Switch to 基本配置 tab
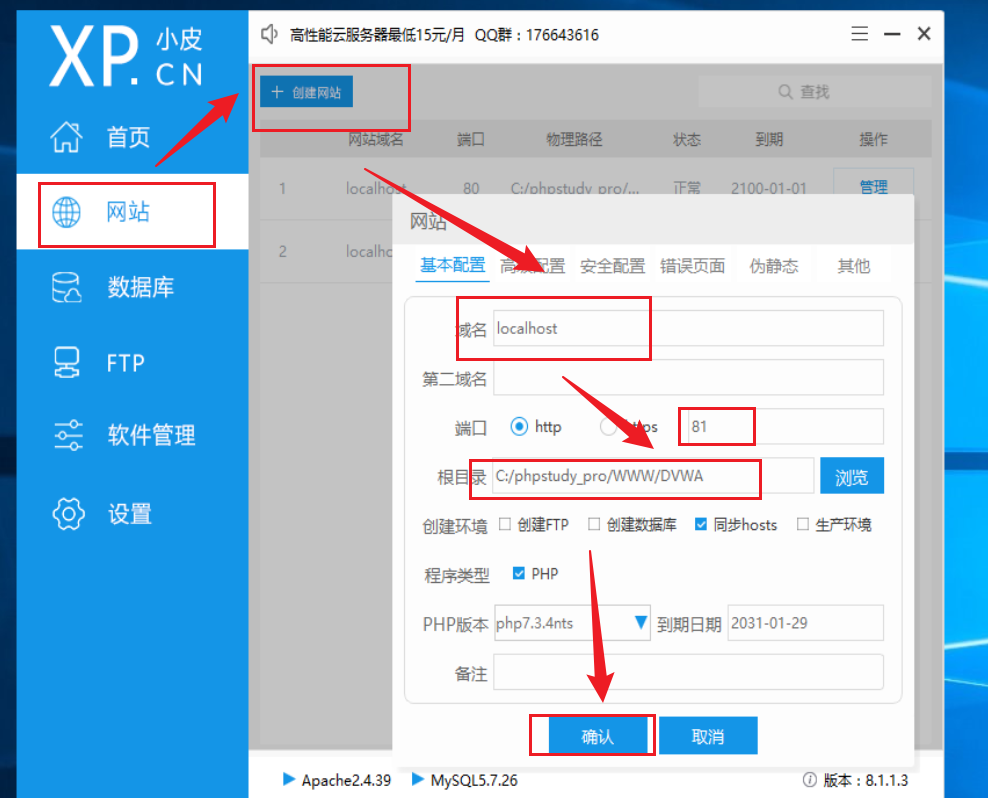Screen dimensions: 988x798 [x=452, y=265]
